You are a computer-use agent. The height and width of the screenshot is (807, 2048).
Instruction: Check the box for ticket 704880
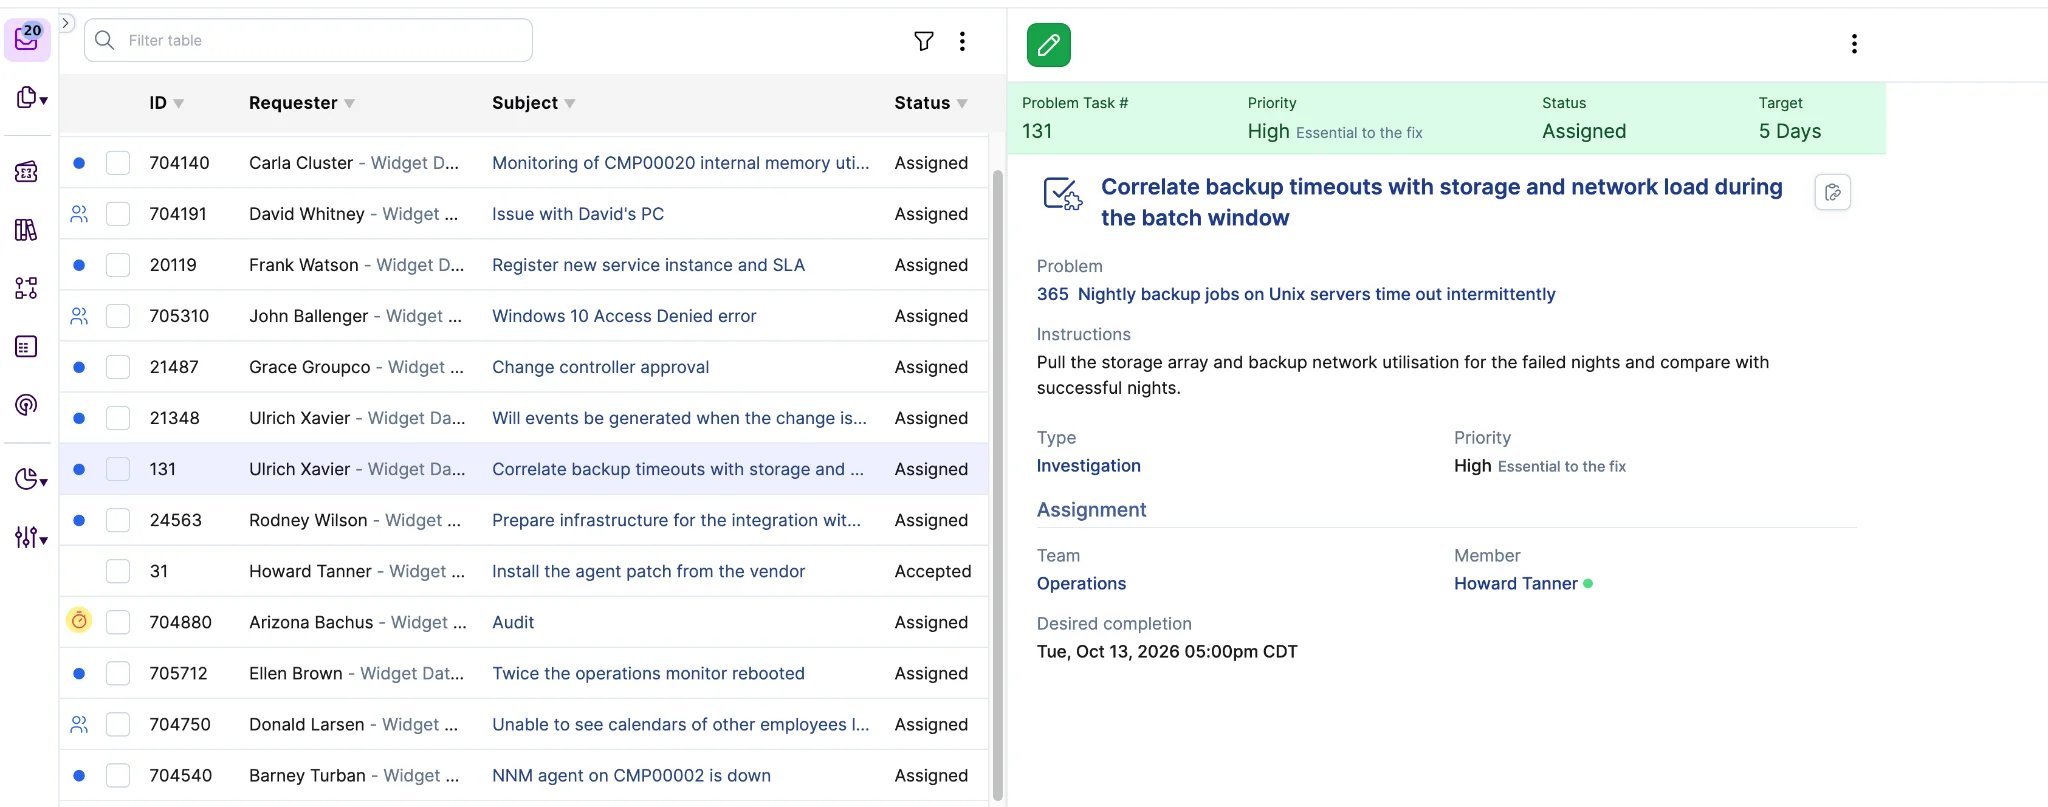point(118,622)
